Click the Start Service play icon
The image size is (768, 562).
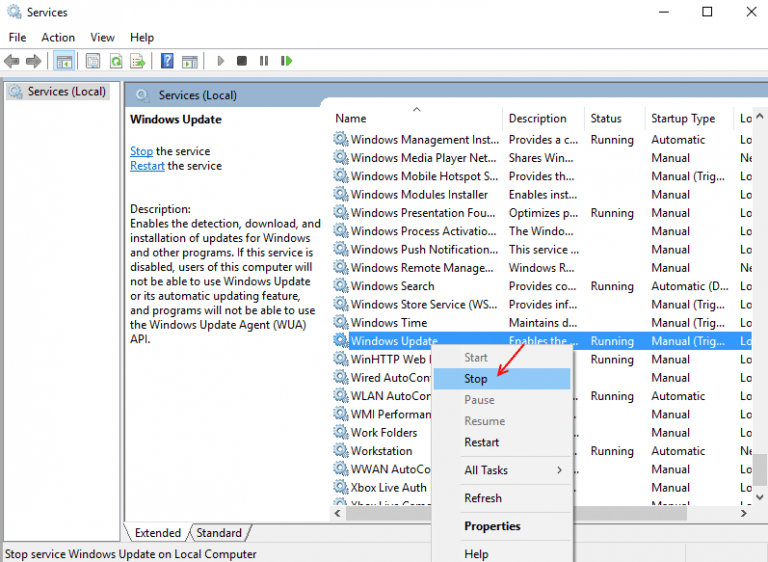(220, 61)
